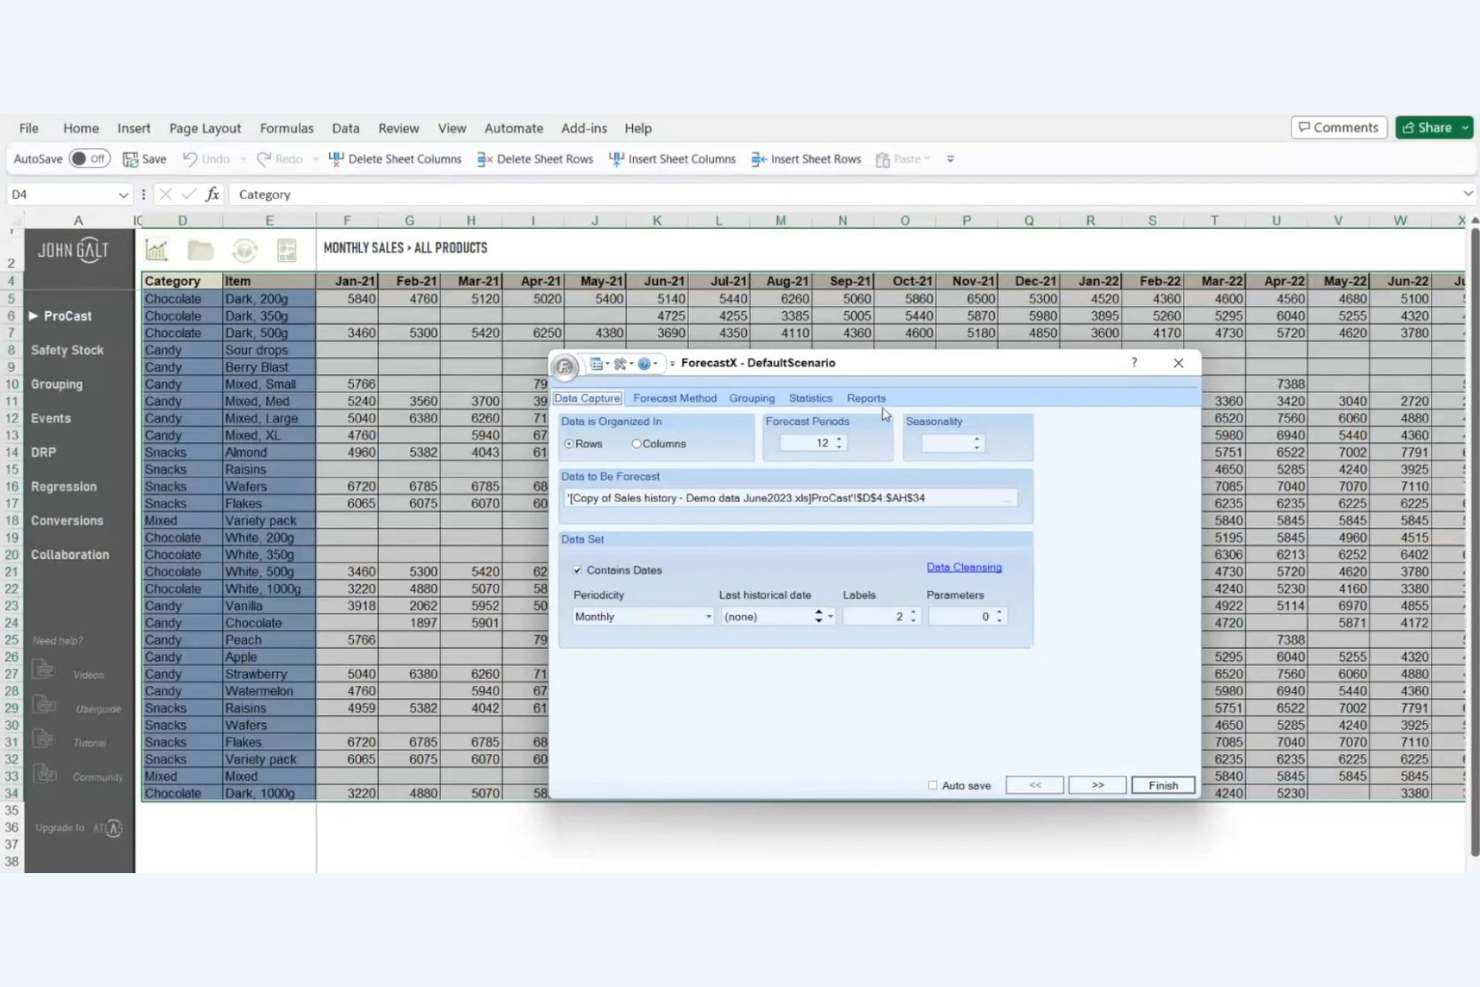1480x987 pixels.
Task: Switch to the Forecast Method tab
Action: coord(674,398)
